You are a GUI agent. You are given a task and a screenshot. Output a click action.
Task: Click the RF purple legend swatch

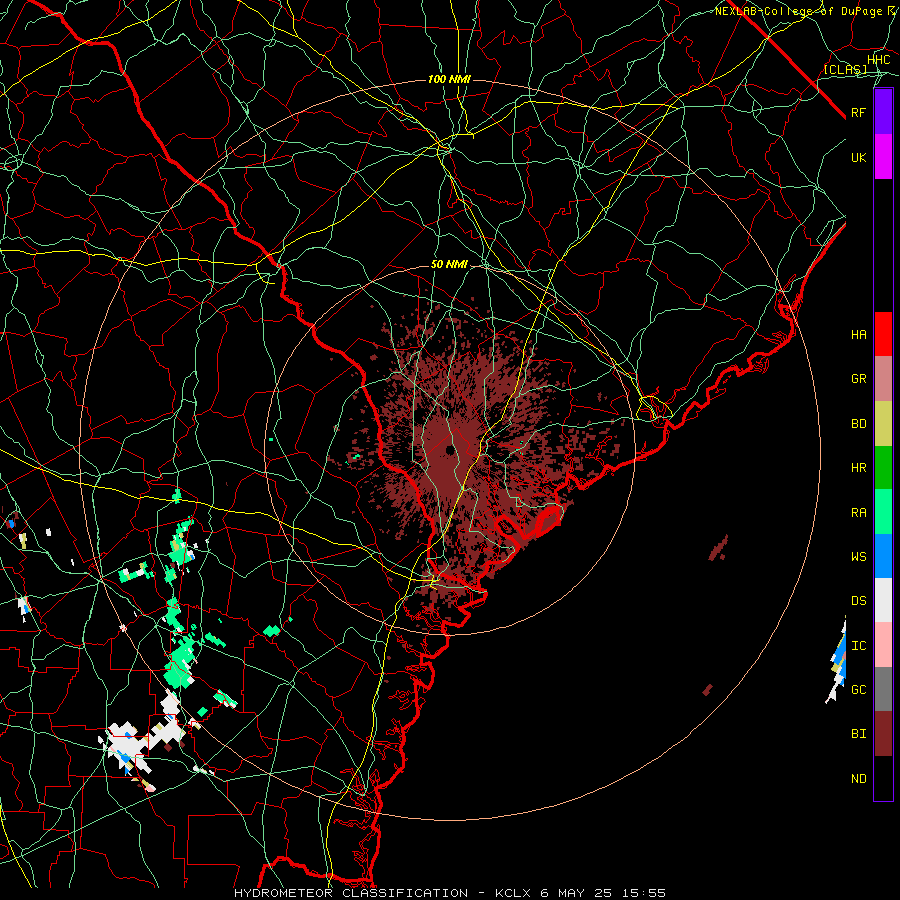883,112
